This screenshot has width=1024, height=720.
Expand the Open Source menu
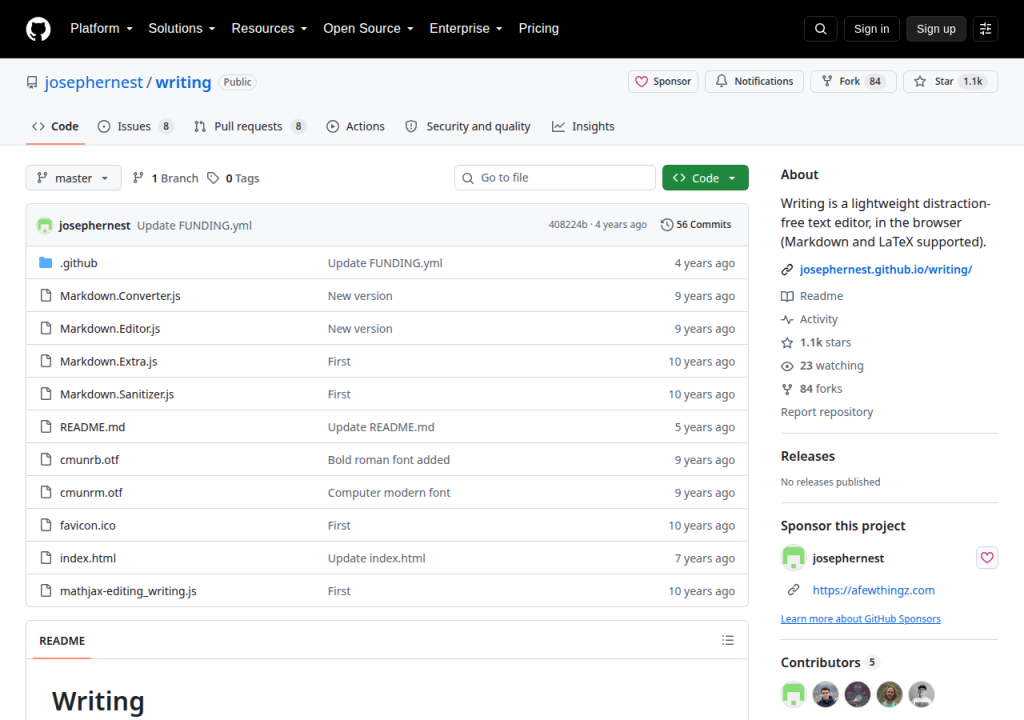[x=368, y=29]
